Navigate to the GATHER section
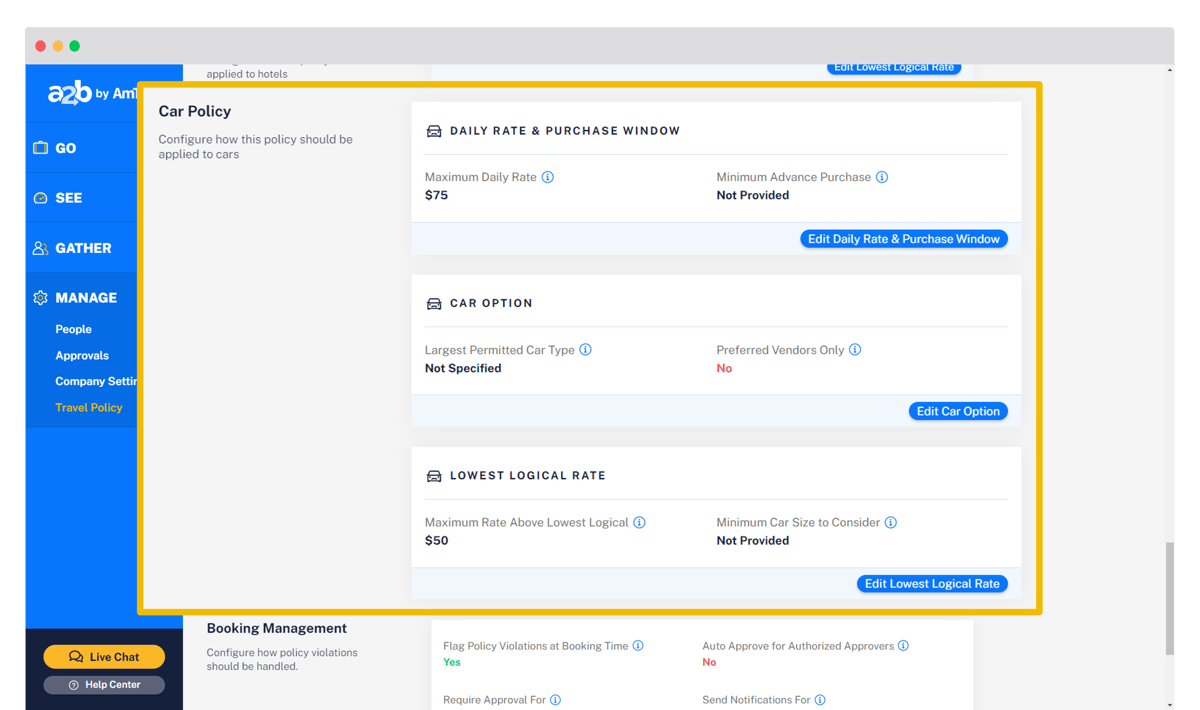The image size is (1200, 710). coord(82,248)
